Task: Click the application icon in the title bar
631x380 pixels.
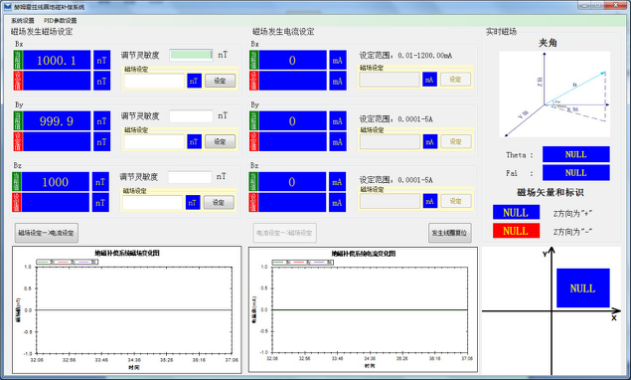Action: [x=7, y=7]
